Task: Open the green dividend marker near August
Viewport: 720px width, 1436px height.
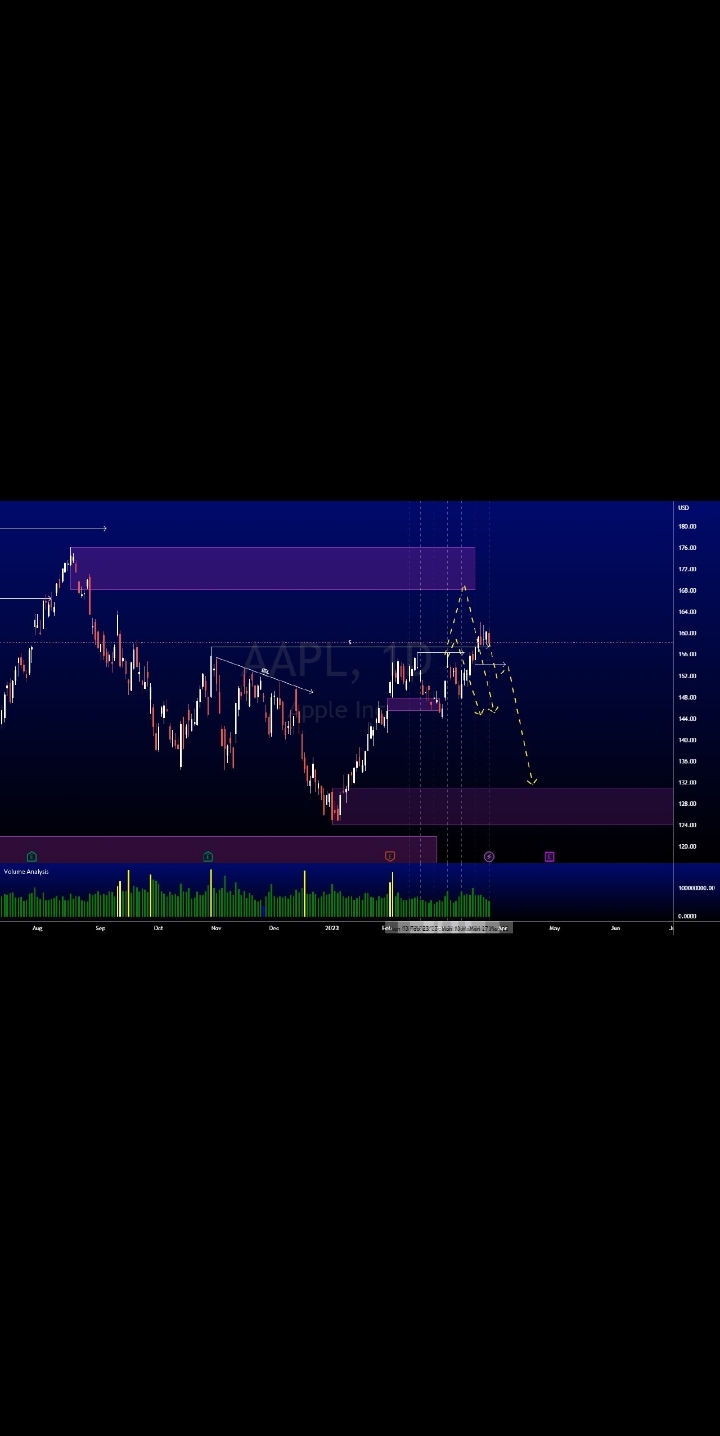Action: (32, 856)
